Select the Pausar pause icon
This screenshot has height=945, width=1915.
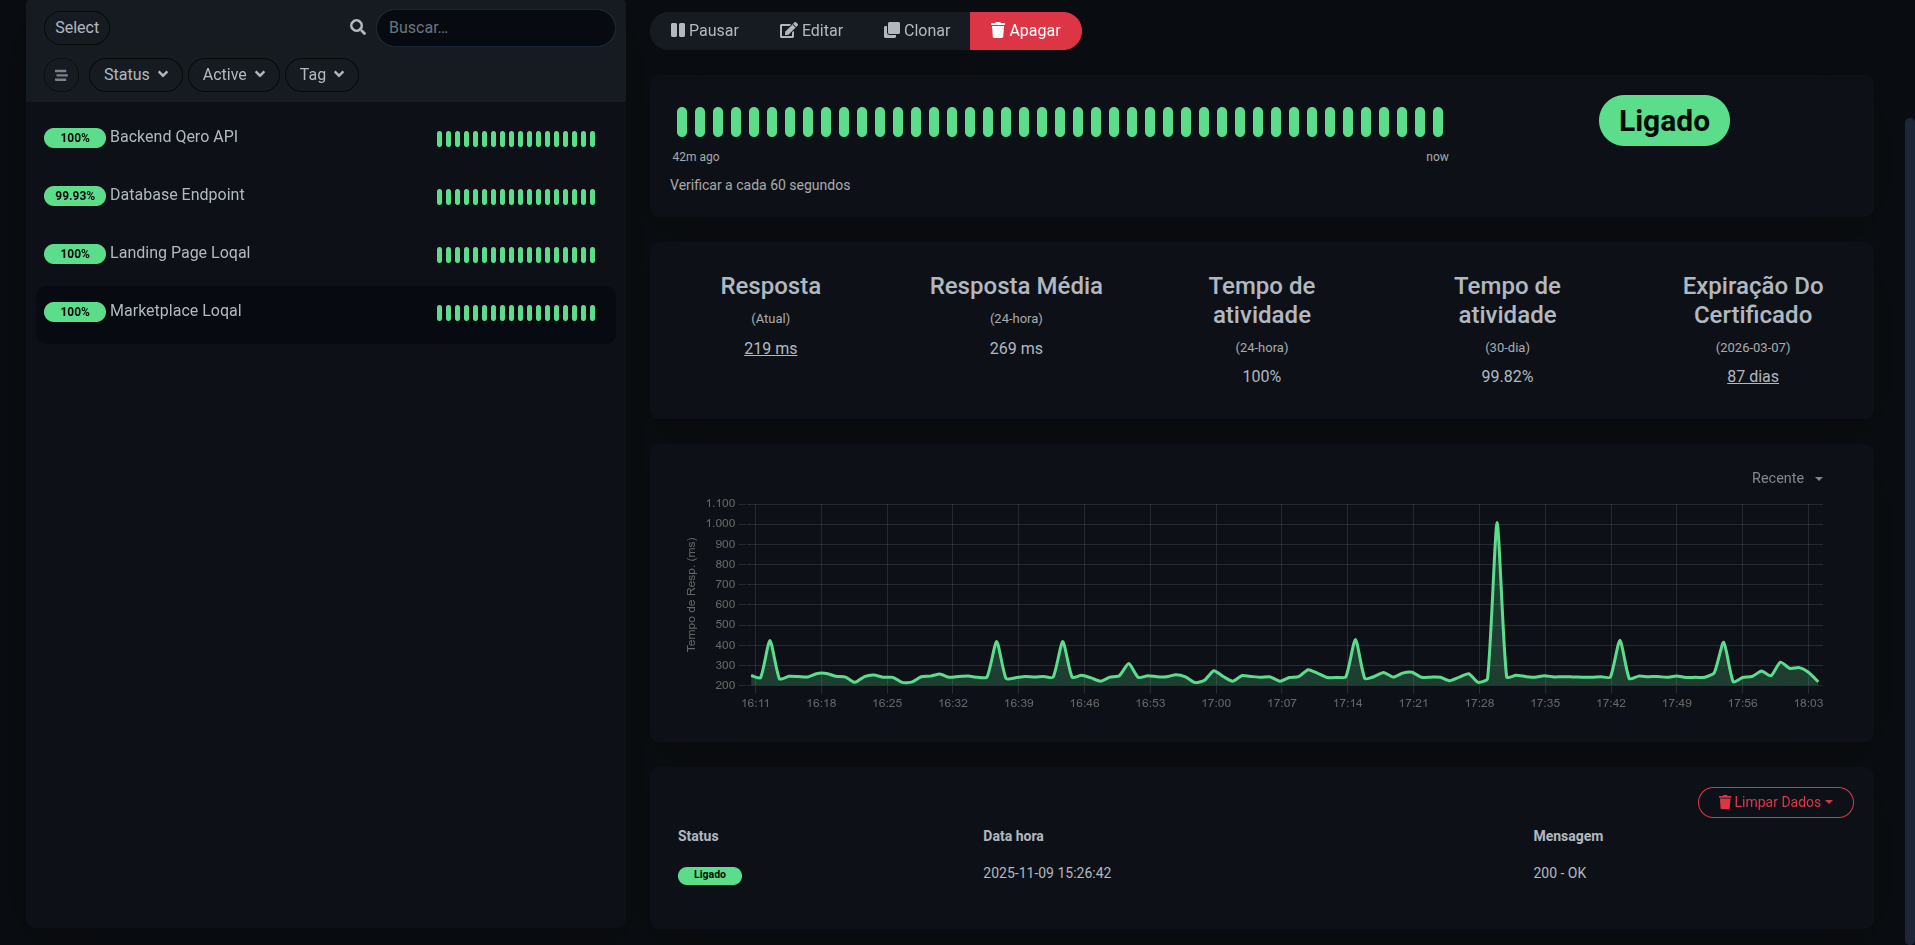(x=677, y=30)
